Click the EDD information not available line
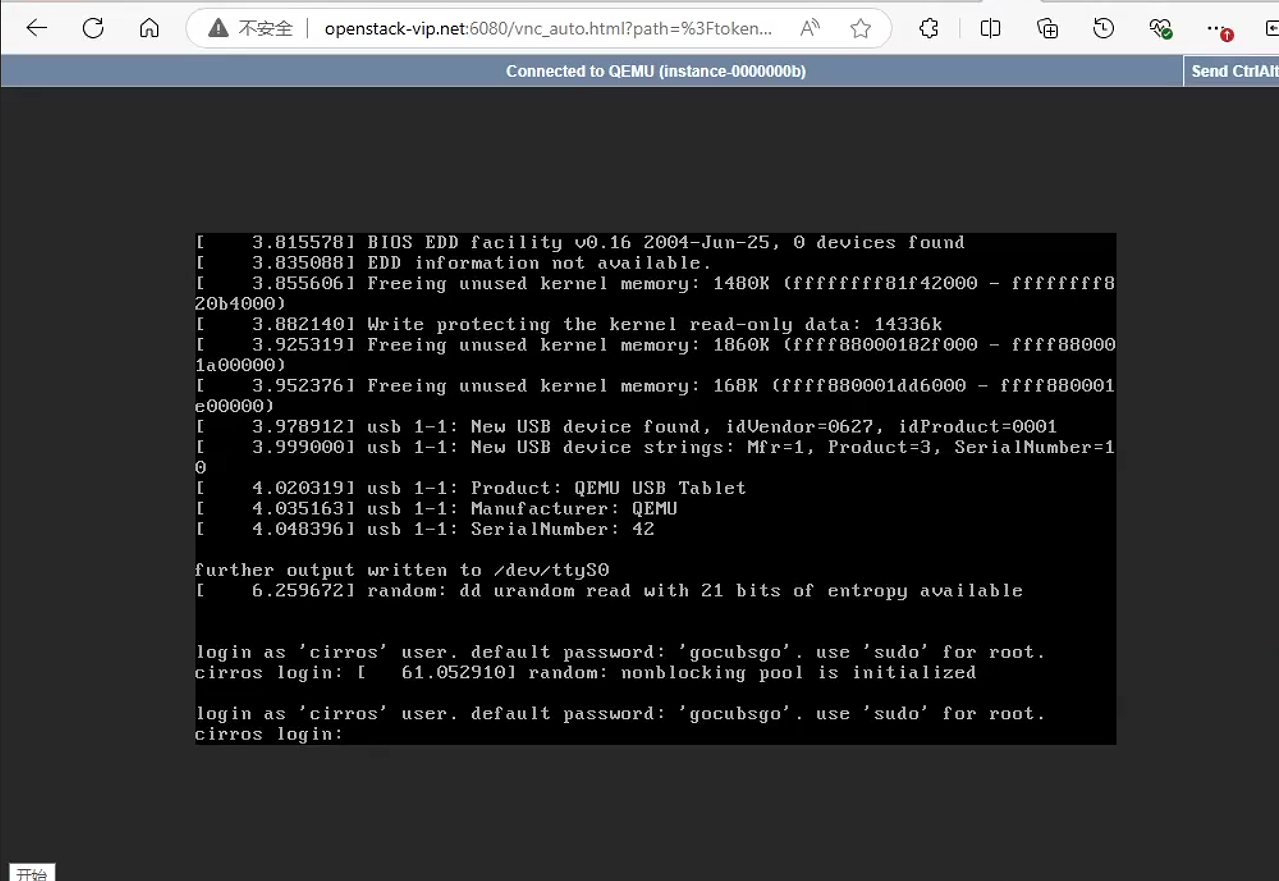This screenshot has height=881, width=1279. click(453, 263)
